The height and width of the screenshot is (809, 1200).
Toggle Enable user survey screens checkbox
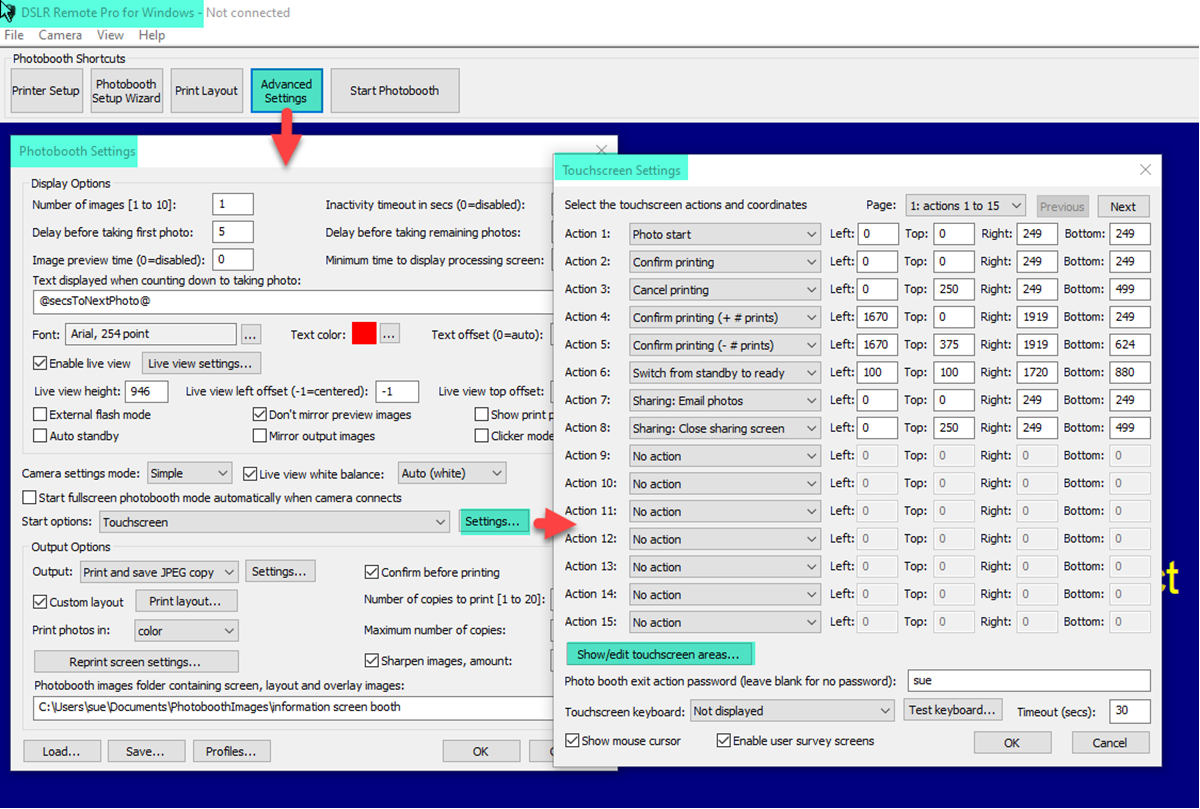tap(724, 741)
